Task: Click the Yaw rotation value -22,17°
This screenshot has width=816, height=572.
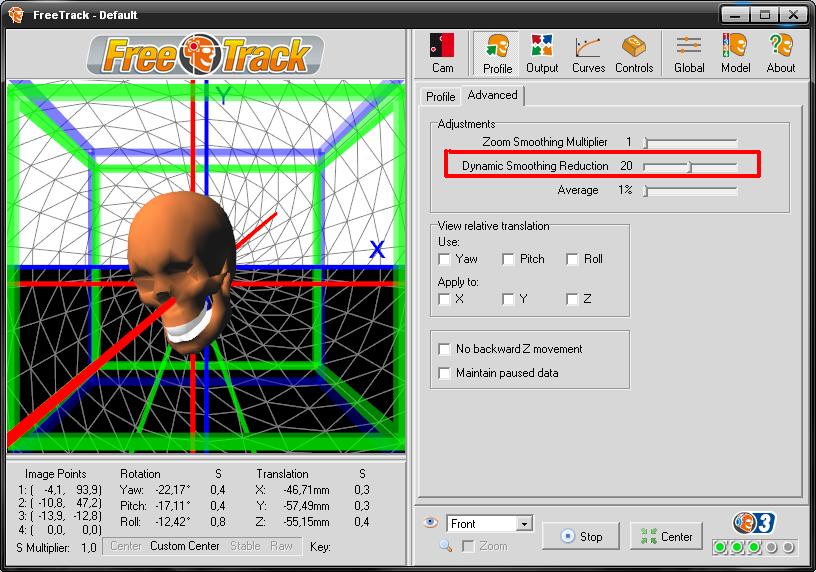Action: pos(173,490)
